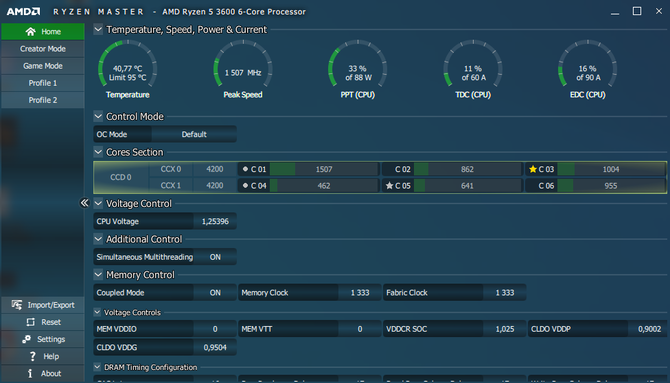Click core C 05 frequency bar 641
Screen dimensions: 670x383
tap(467, 186)
